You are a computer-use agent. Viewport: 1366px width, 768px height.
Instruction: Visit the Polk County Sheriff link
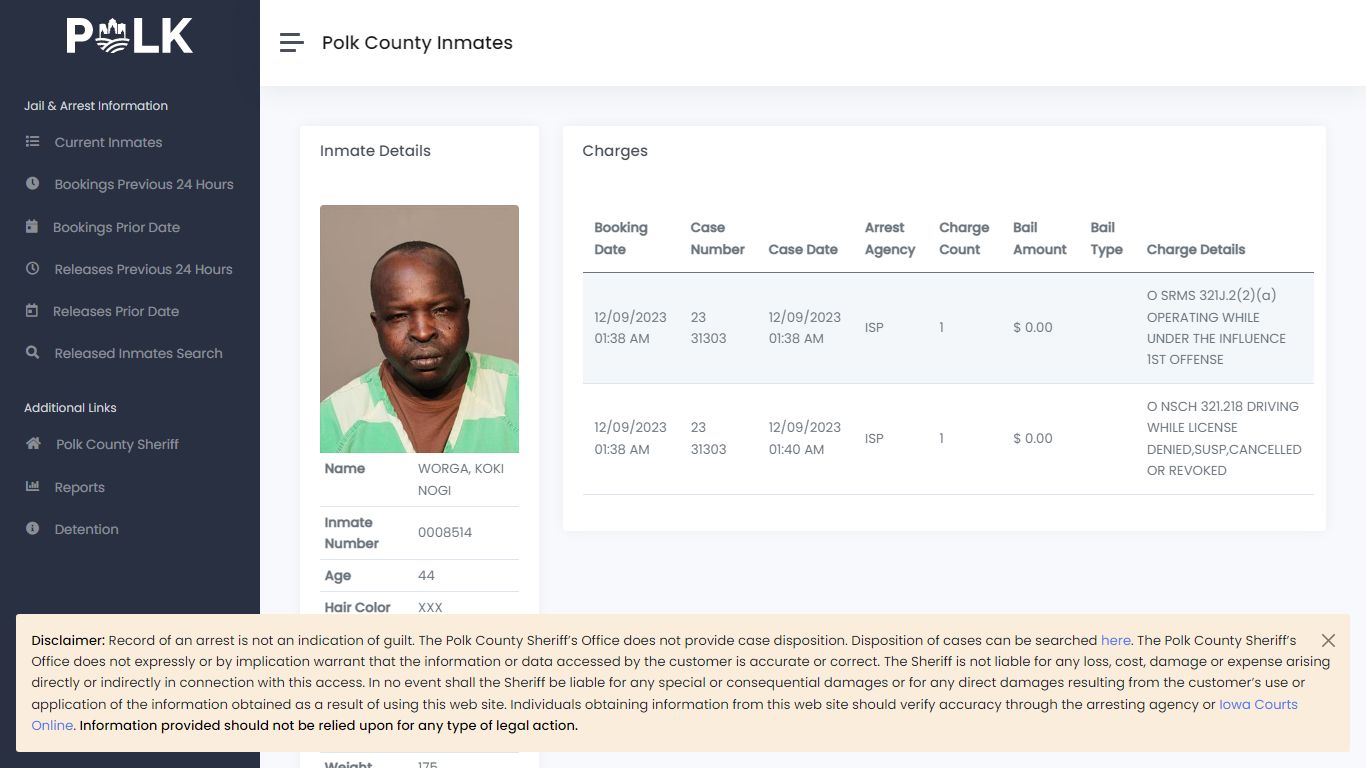[x=117, y=444]
